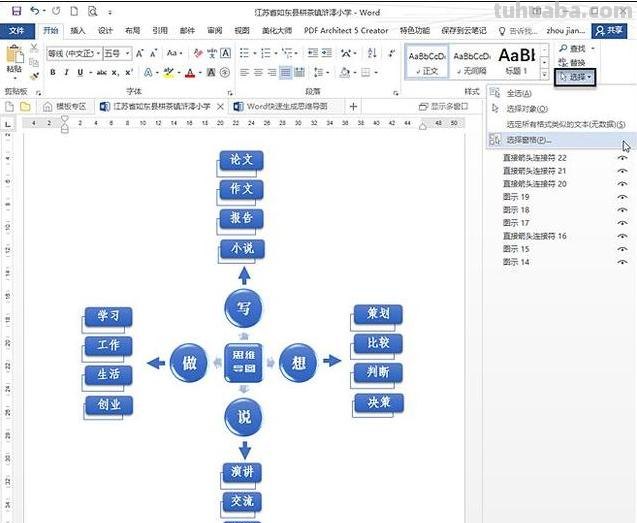Screen dimensions: 637x523
Task: Click the Decrease Indent icon
Action: click(x=313, y=53)
